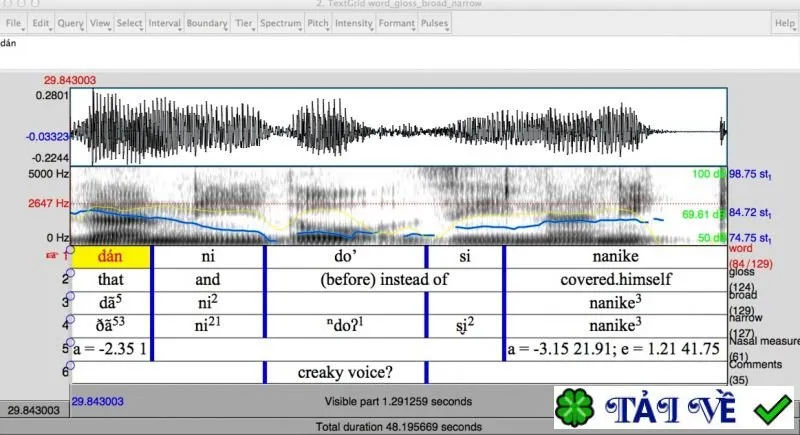Click the boundary circle on tier 2

click(70, 273)
